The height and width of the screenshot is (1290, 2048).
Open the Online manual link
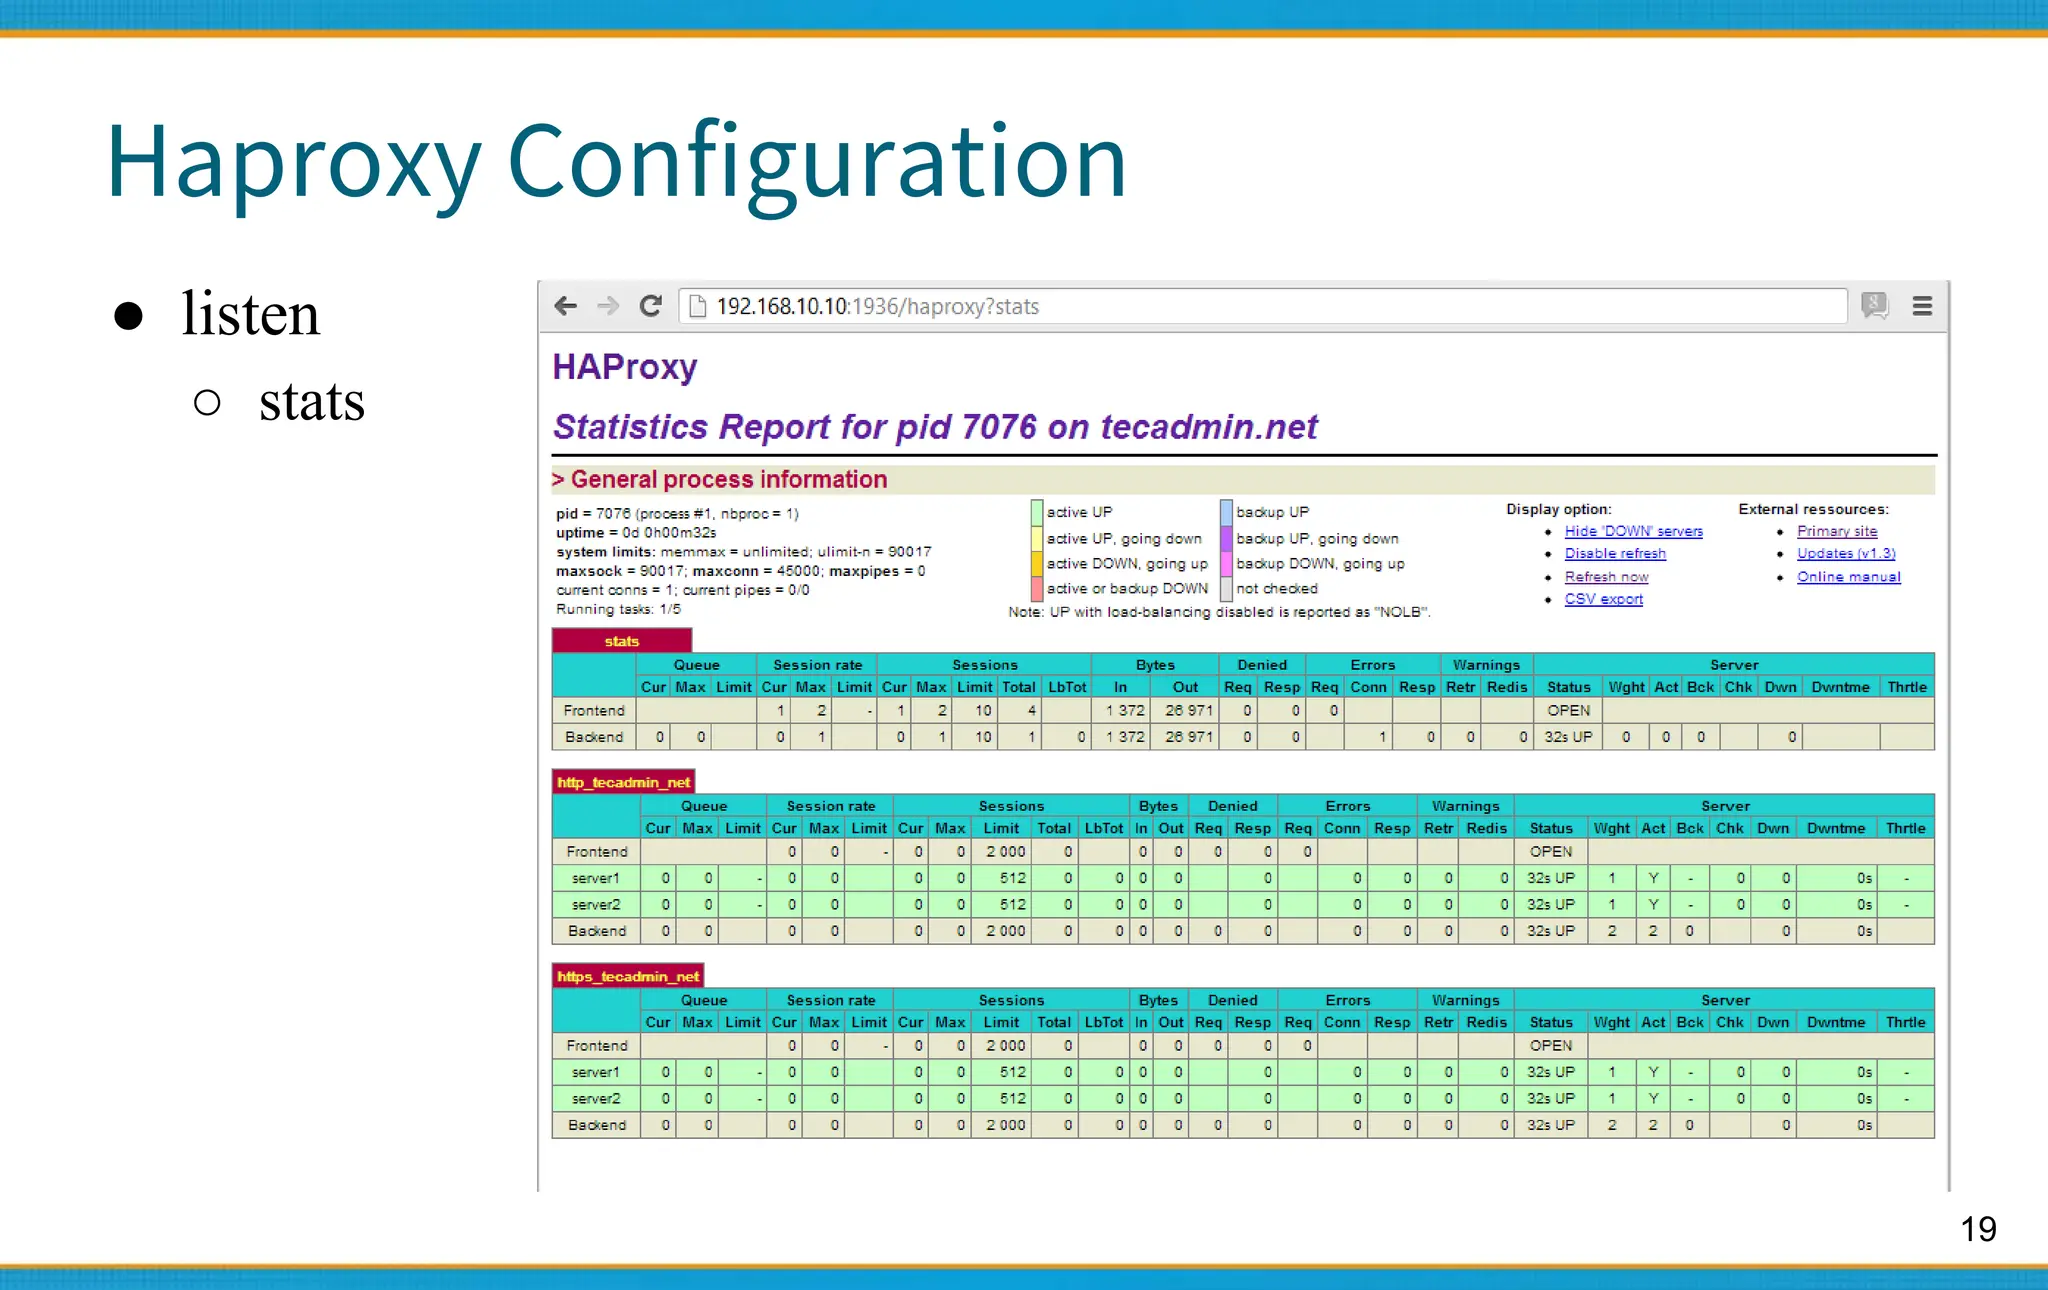(1848, 577)
